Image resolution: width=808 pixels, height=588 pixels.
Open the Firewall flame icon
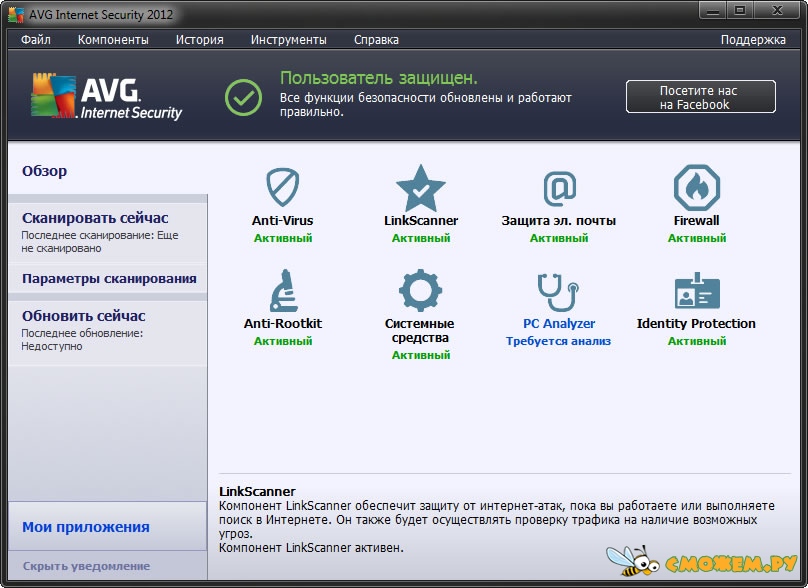pyautogui.click(x=697, y=188)
